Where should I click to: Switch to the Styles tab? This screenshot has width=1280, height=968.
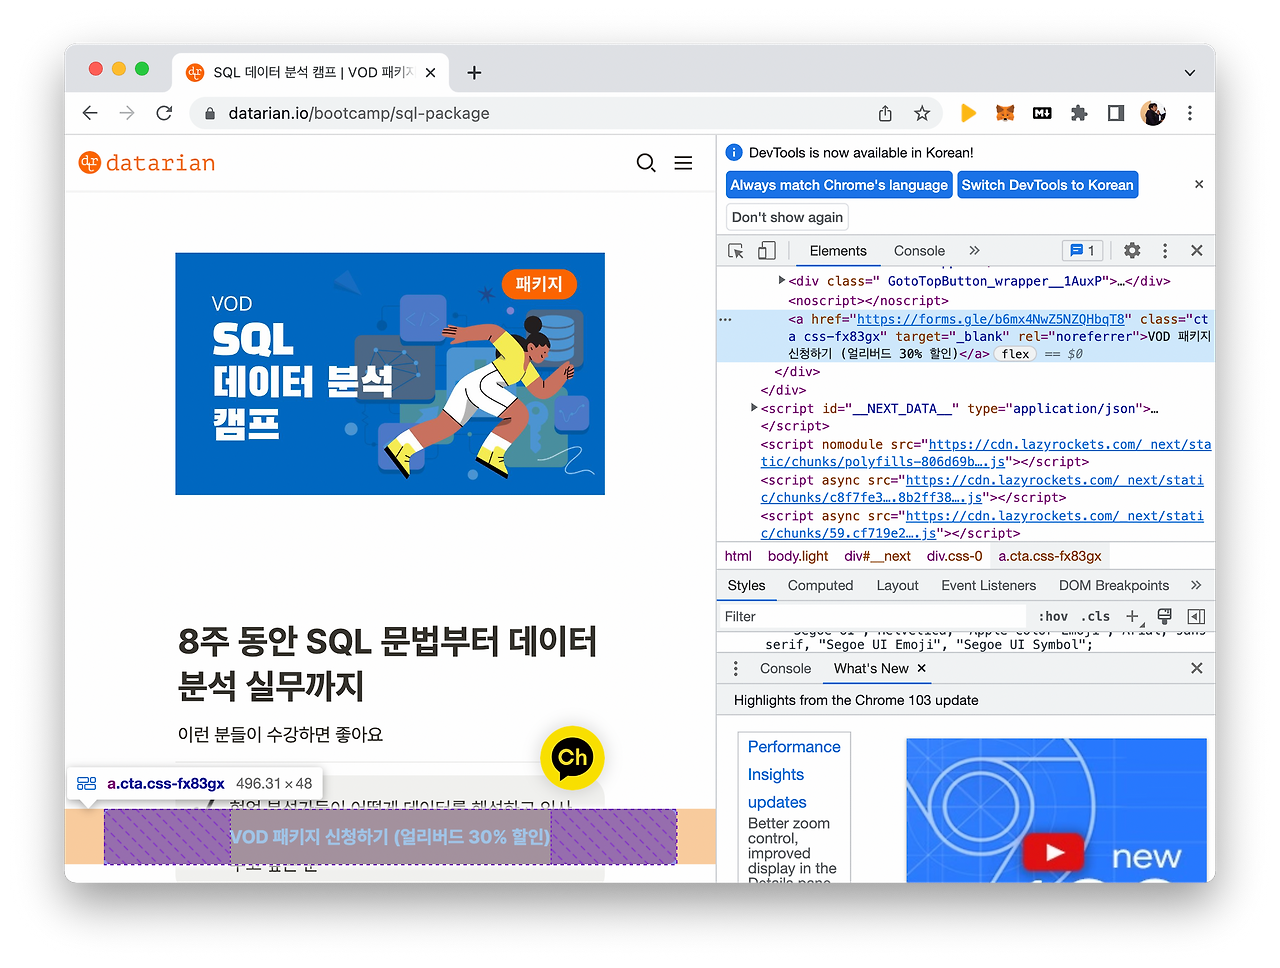(746, 586)
